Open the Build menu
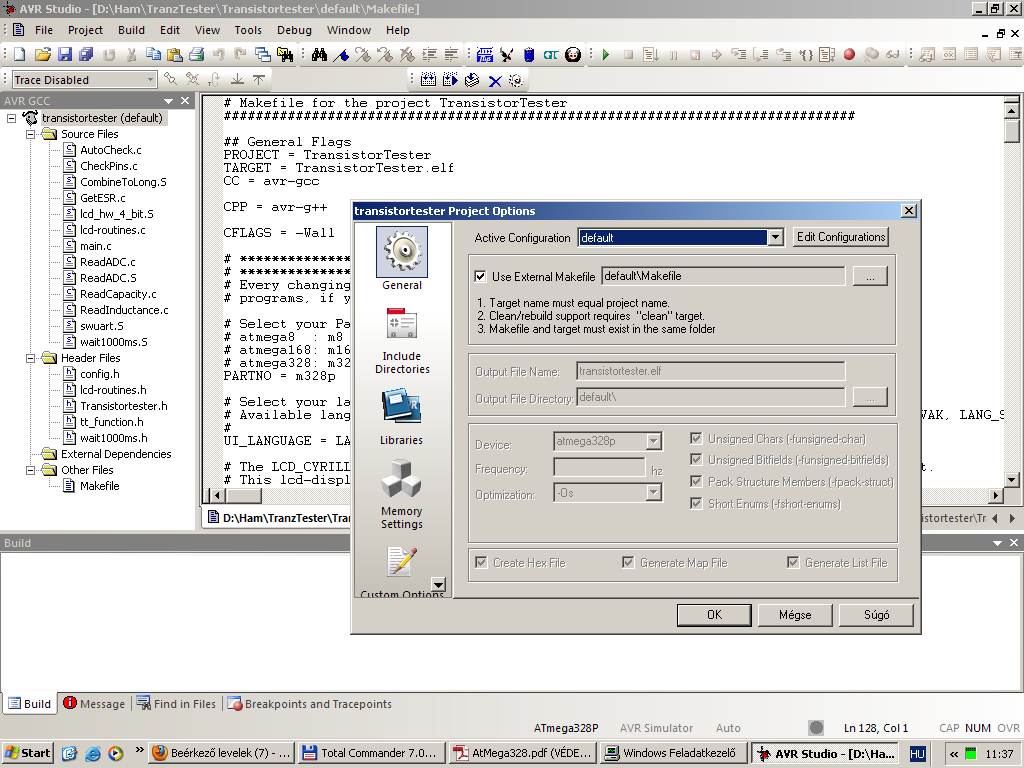This screenshot has width=1024, height=768. (131, 30)
